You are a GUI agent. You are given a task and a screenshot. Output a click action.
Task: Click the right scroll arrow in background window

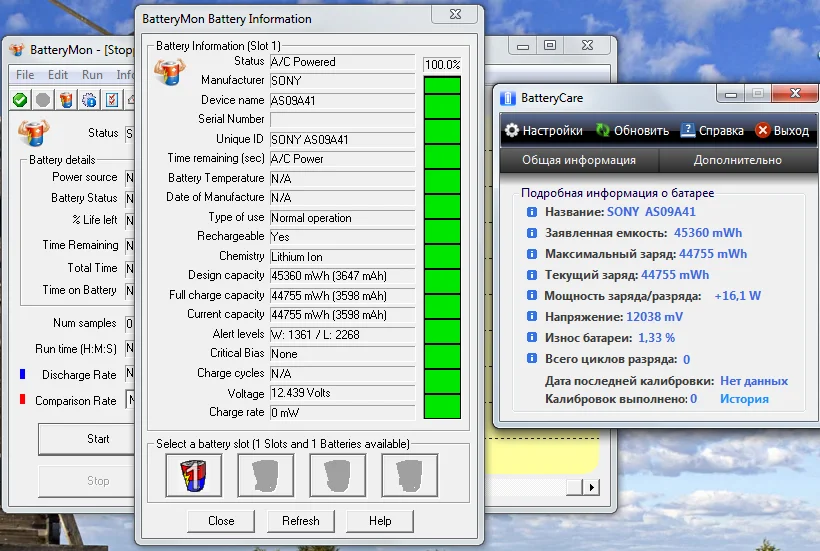[x=591, y=487]
